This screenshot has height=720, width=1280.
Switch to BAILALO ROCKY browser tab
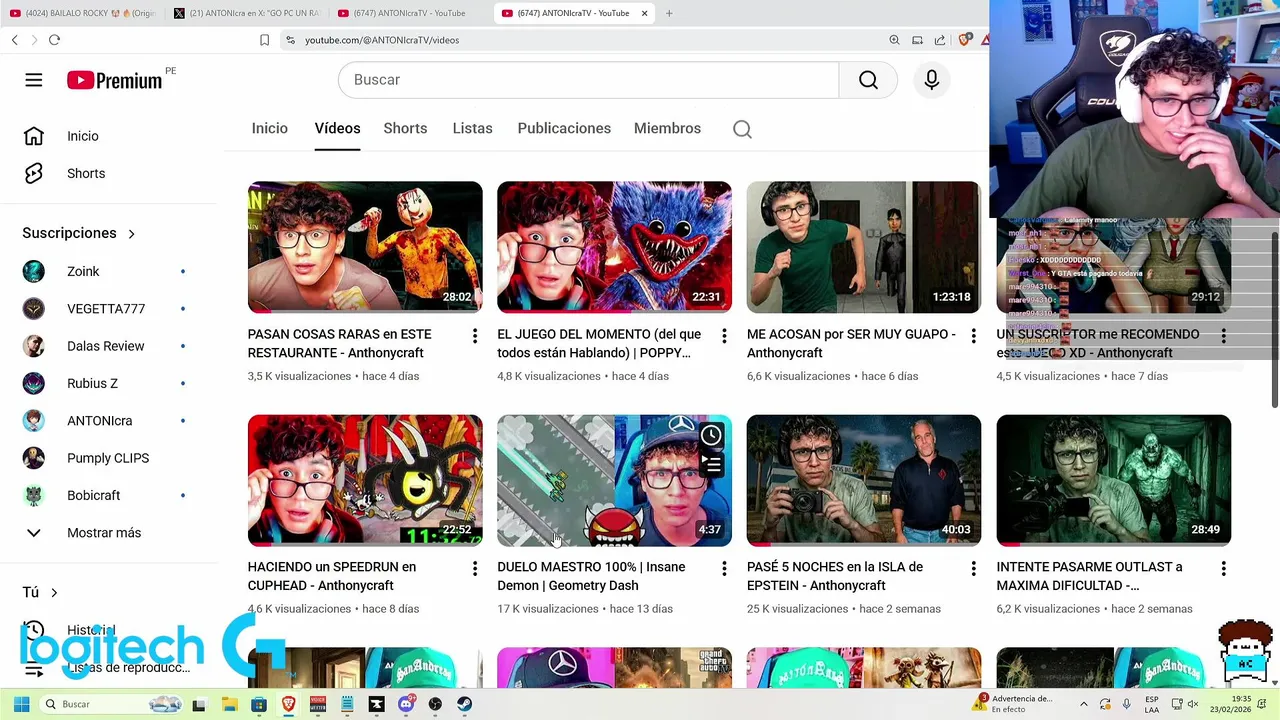pos(83,13)
